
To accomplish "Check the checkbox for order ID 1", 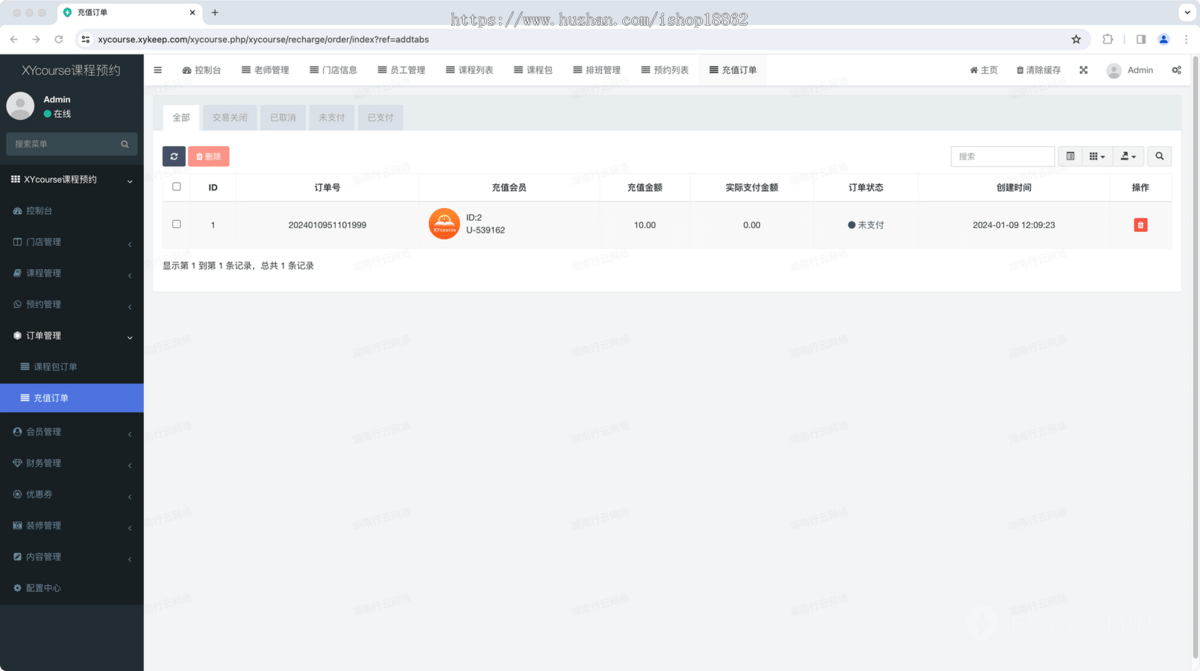I will (x=176, y=224).
